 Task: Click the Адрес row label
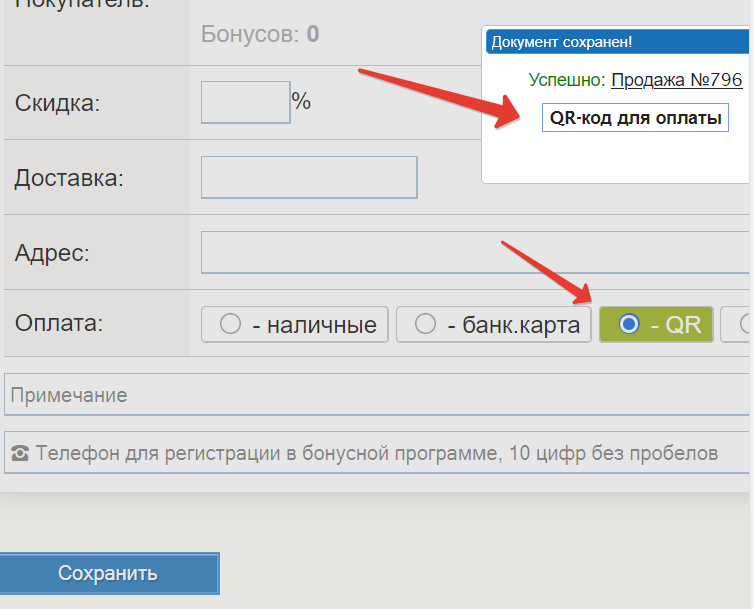pos(52,253)
